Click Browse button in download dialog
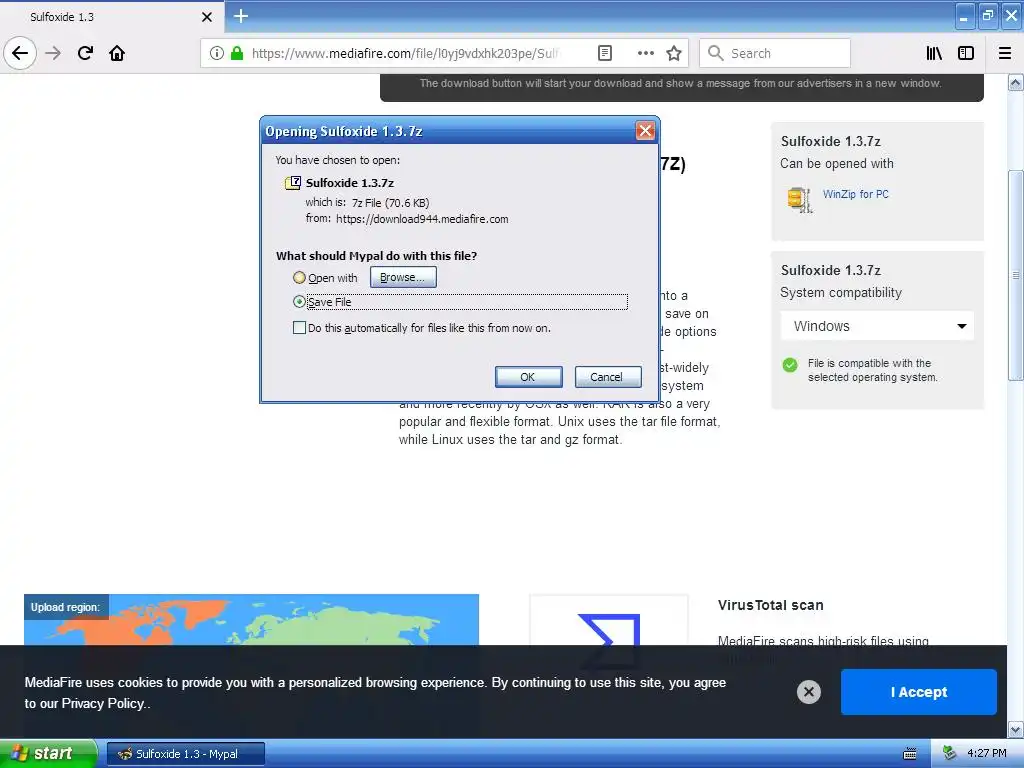Image resolution: width=1024 pixels, height=768 pixels. 403,277
